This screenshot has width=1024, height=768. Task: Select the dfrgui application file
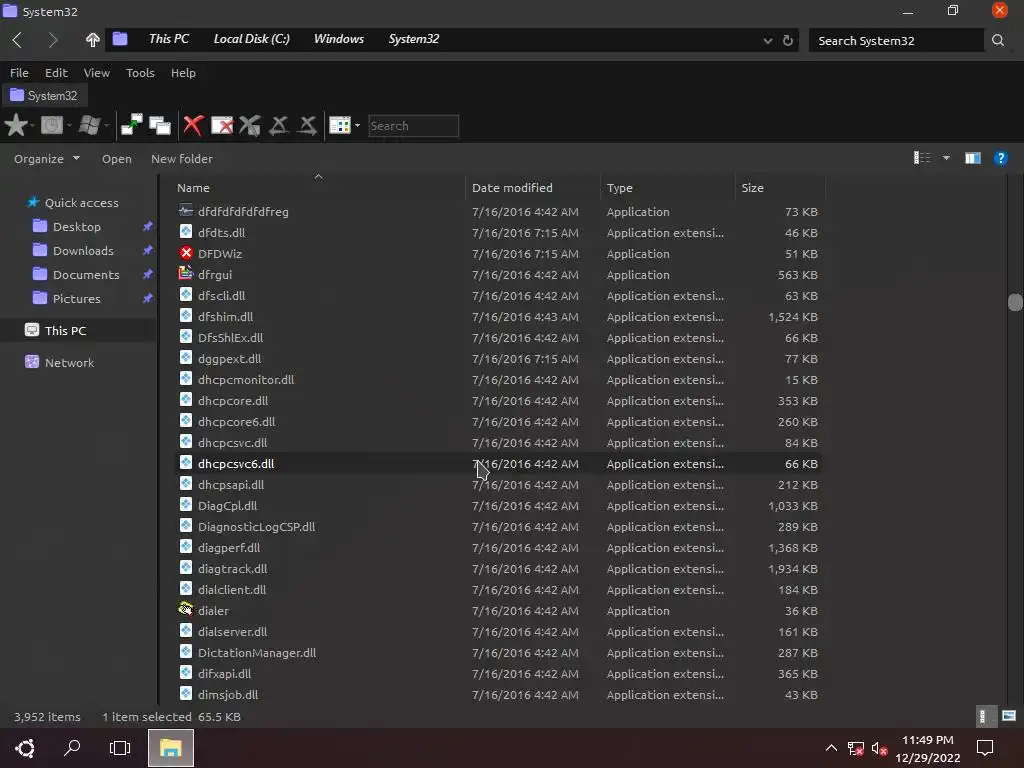point(500,274)
